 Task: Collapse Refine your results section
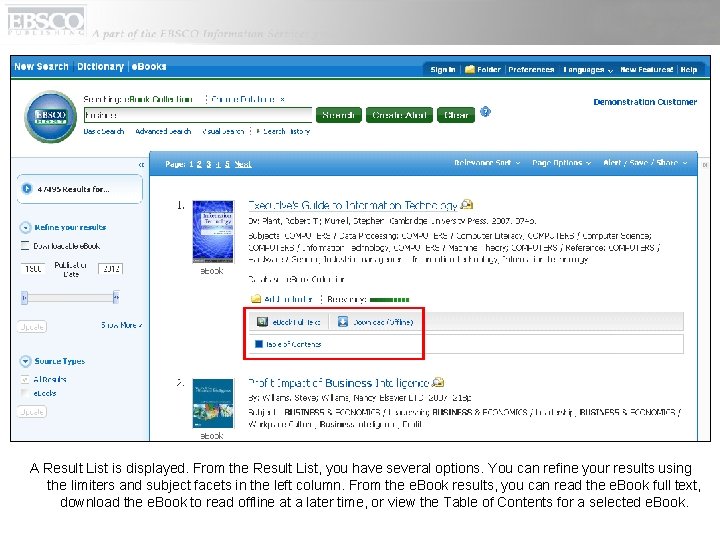click(25, 227)
